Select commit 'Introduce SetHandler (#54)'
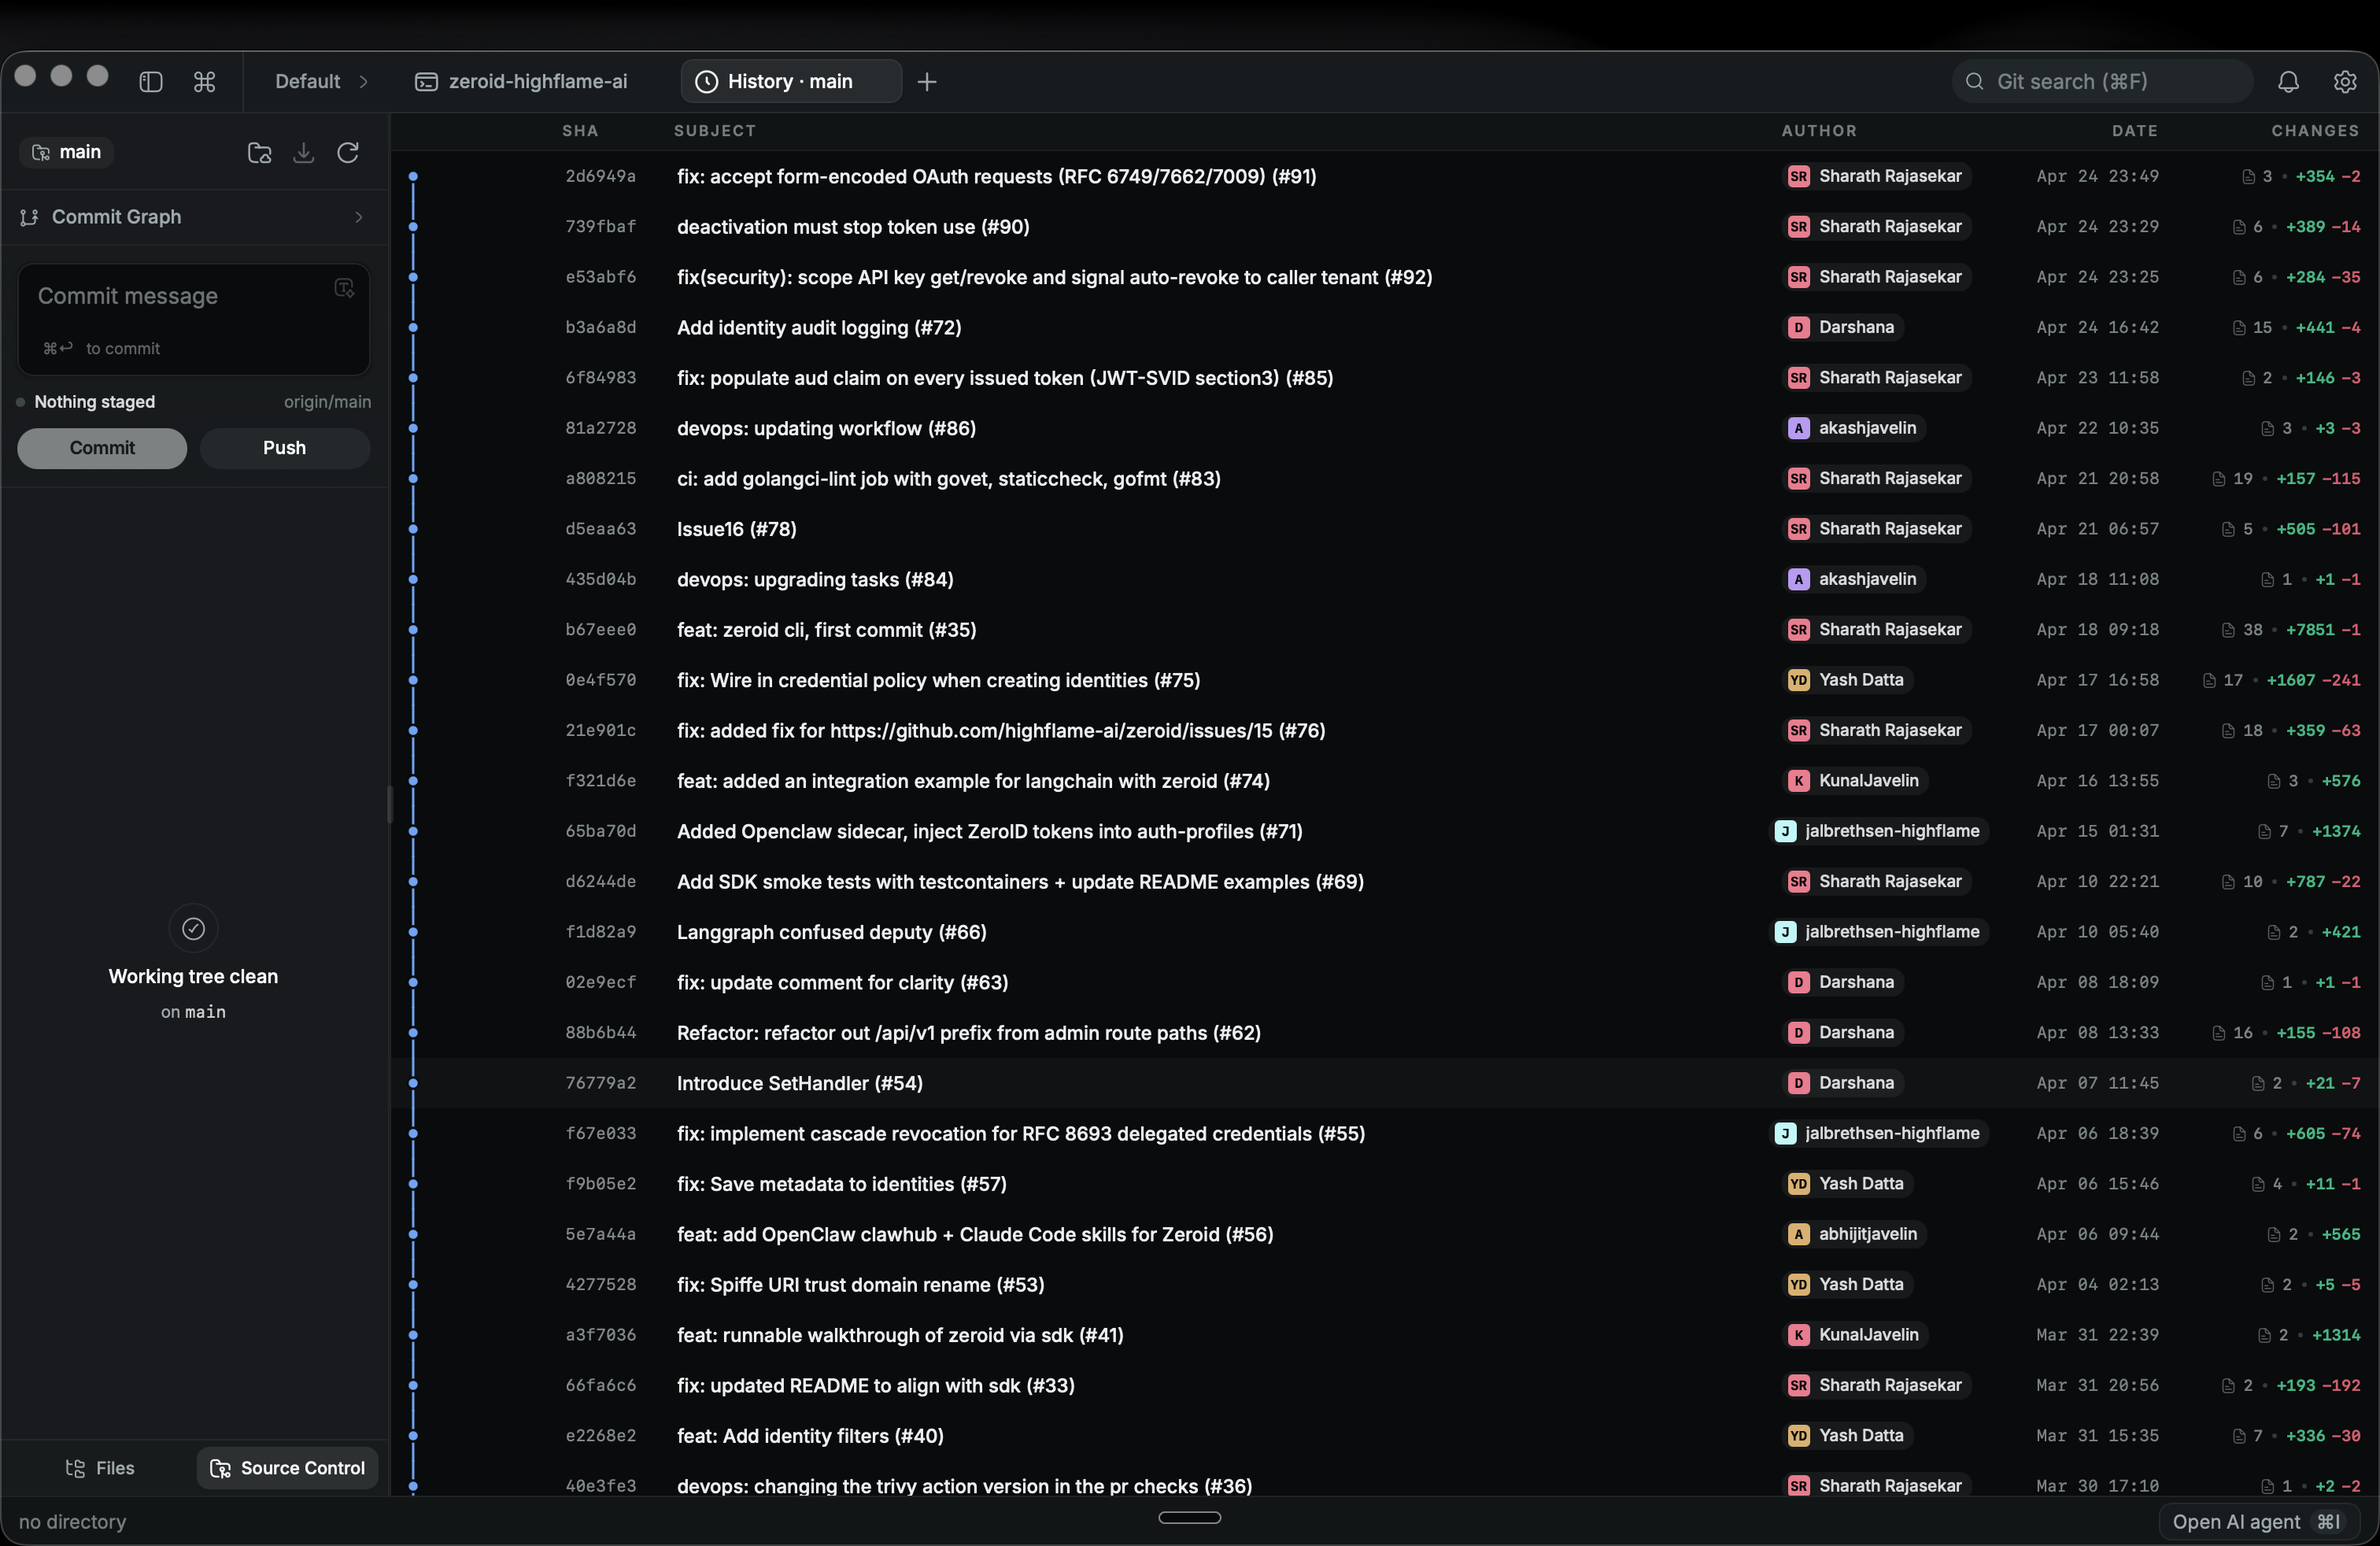Image resolution: width=2380 pixels, height=1546 pixels. point(1384,1083)
